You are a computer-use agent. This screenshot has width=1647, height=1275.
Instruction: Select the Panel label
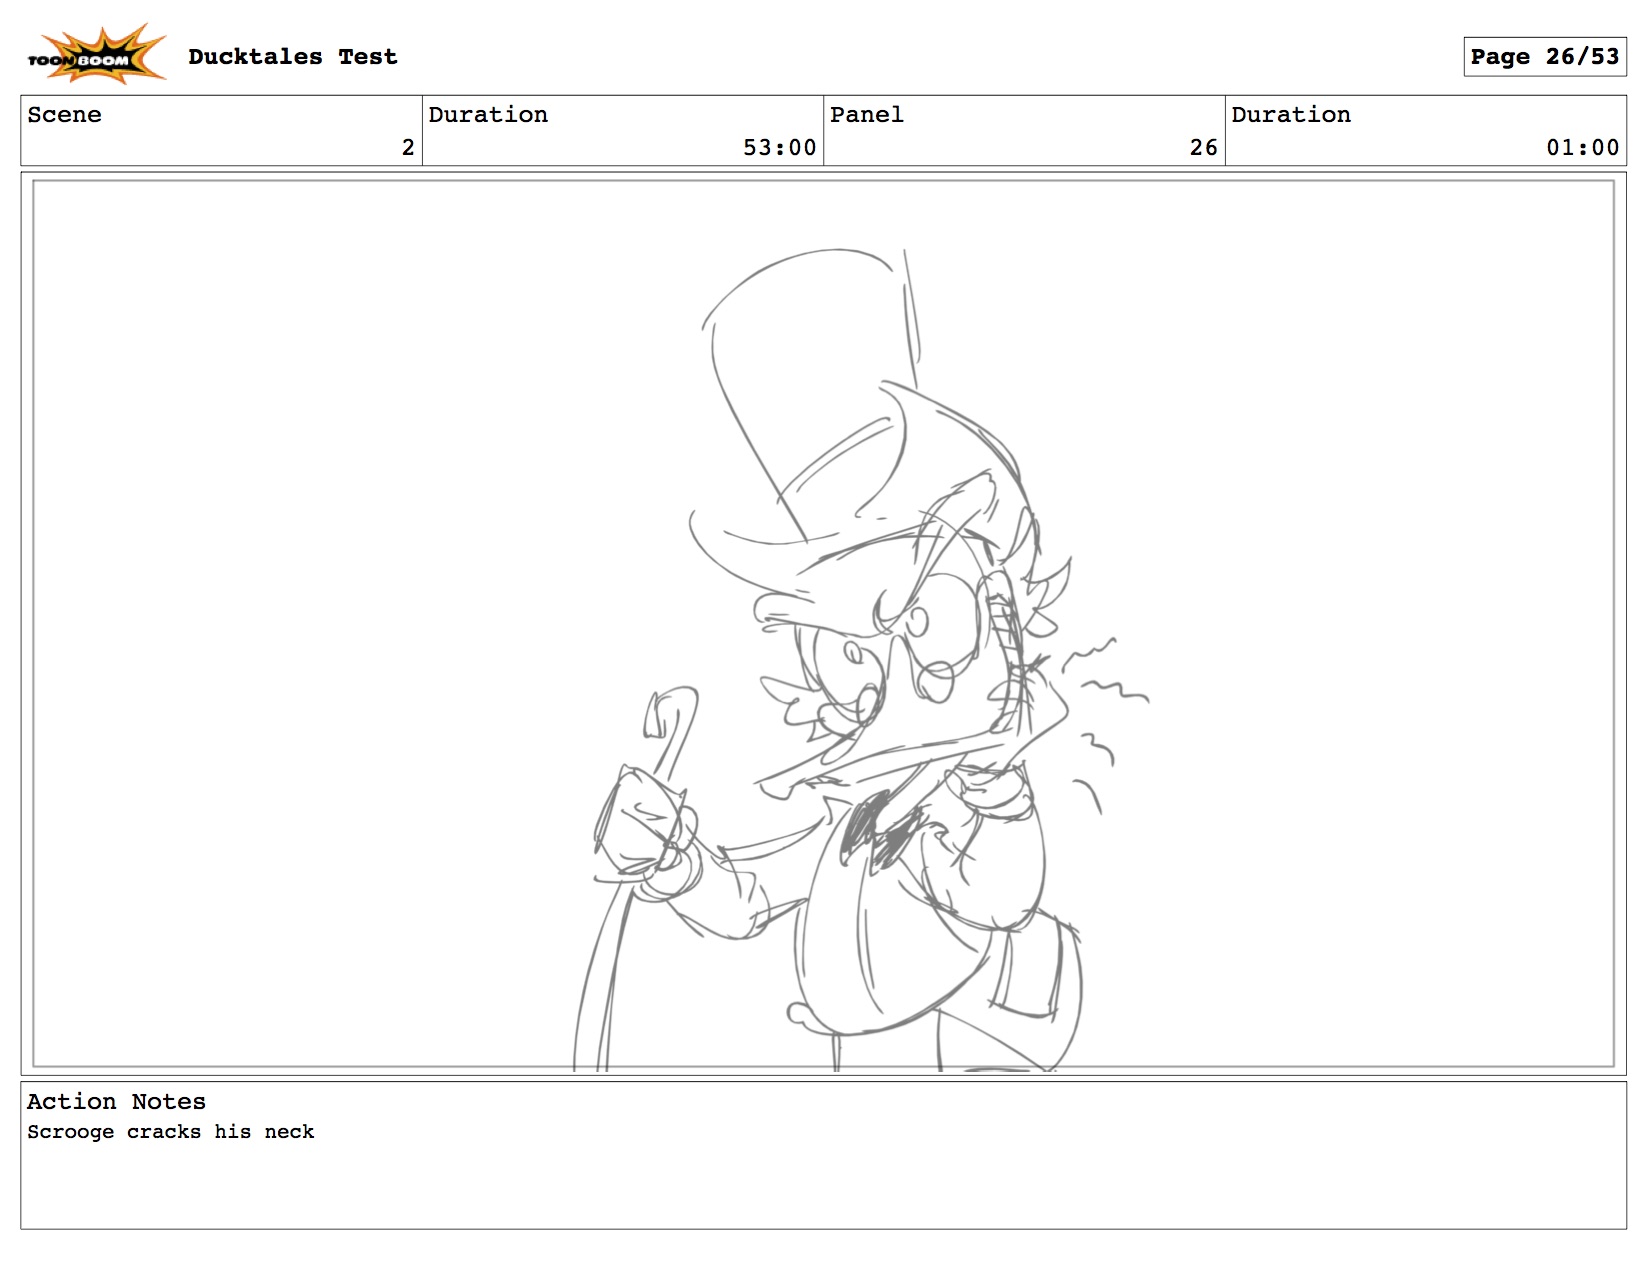coord(866,115)
